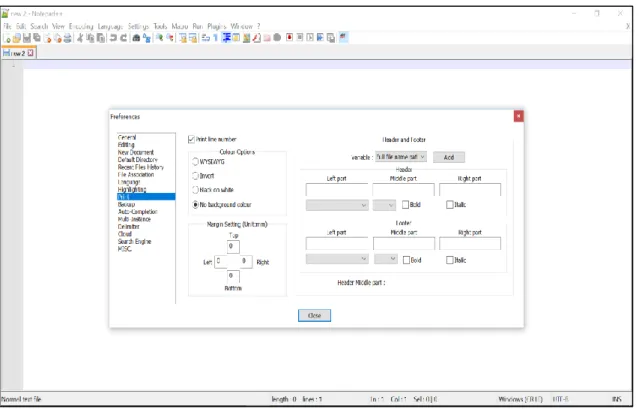The width and height of the screenshot is (639, 409).
Task: Open the Plugins menu
Action: coord(217,26)
